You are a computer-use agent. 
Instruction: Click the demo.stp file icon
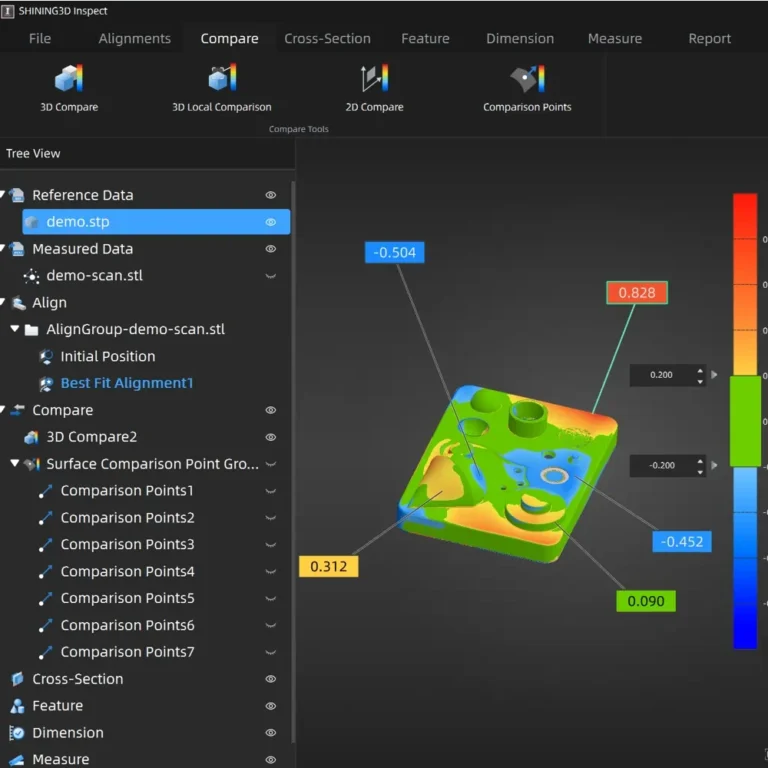(31, 222)
